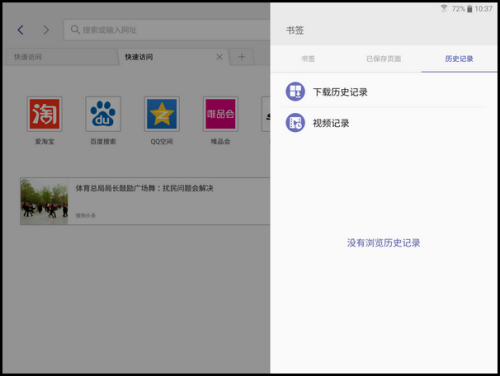Click the 下载历史记录 download icon
500x376 pixels.
pos(295,91)
